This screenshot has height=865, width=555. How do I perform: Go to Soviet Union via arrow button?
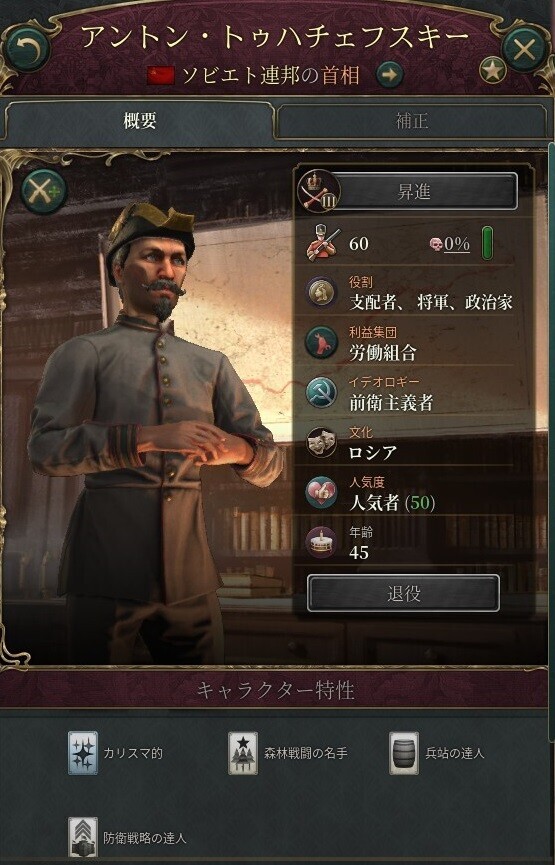coord(389,75)
